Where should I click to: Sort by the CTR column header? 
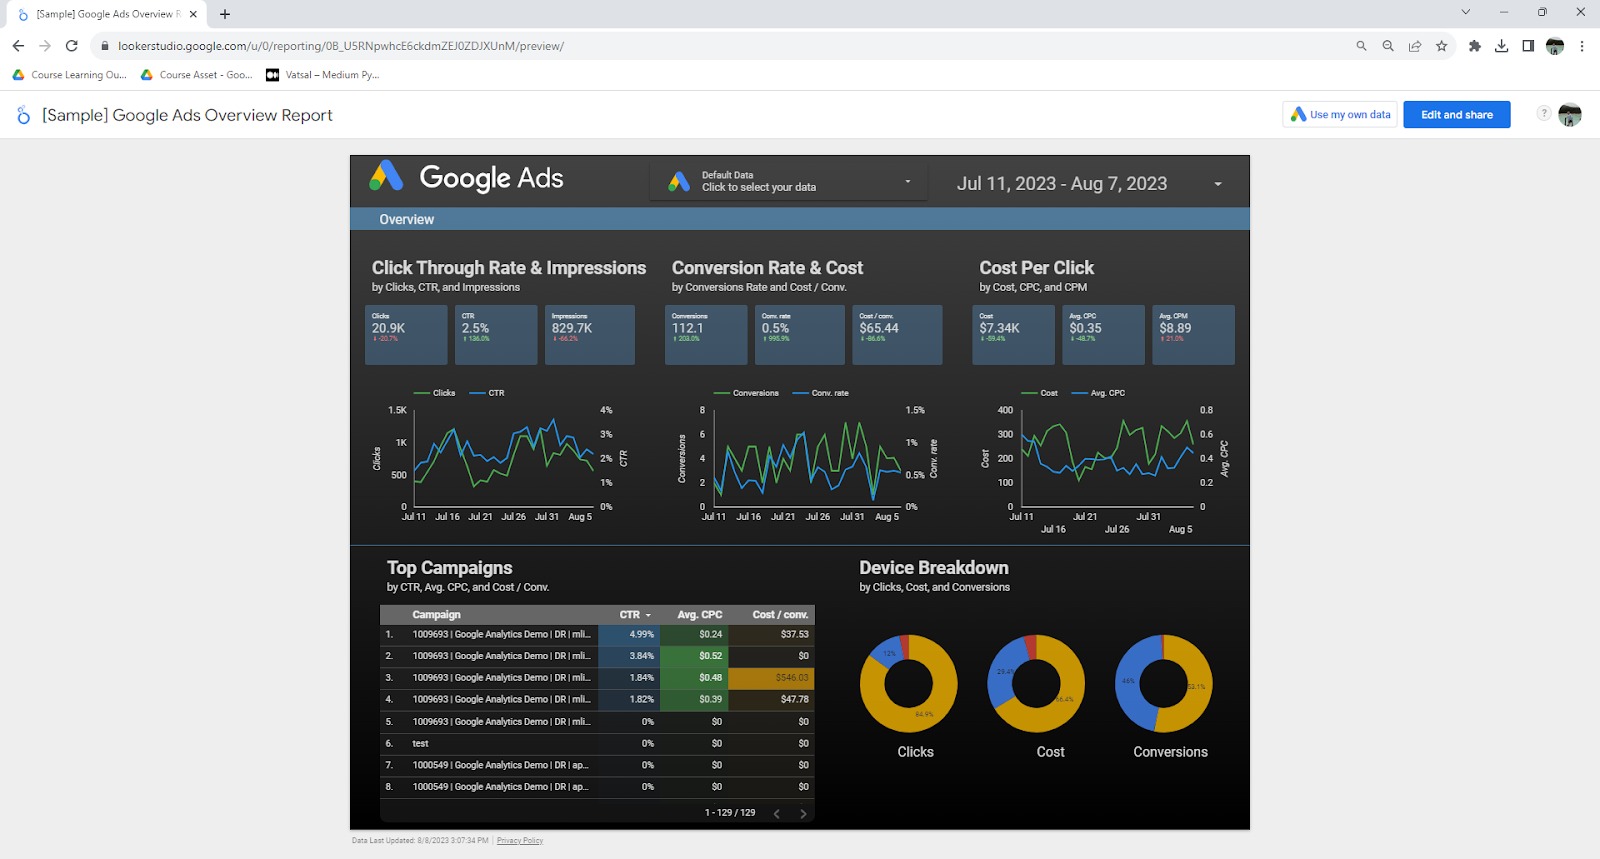pos(635,615)
